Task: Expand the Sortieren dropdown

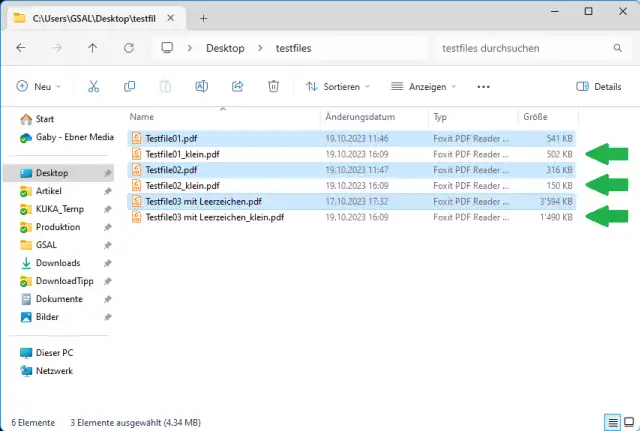Action: (338, 87)
